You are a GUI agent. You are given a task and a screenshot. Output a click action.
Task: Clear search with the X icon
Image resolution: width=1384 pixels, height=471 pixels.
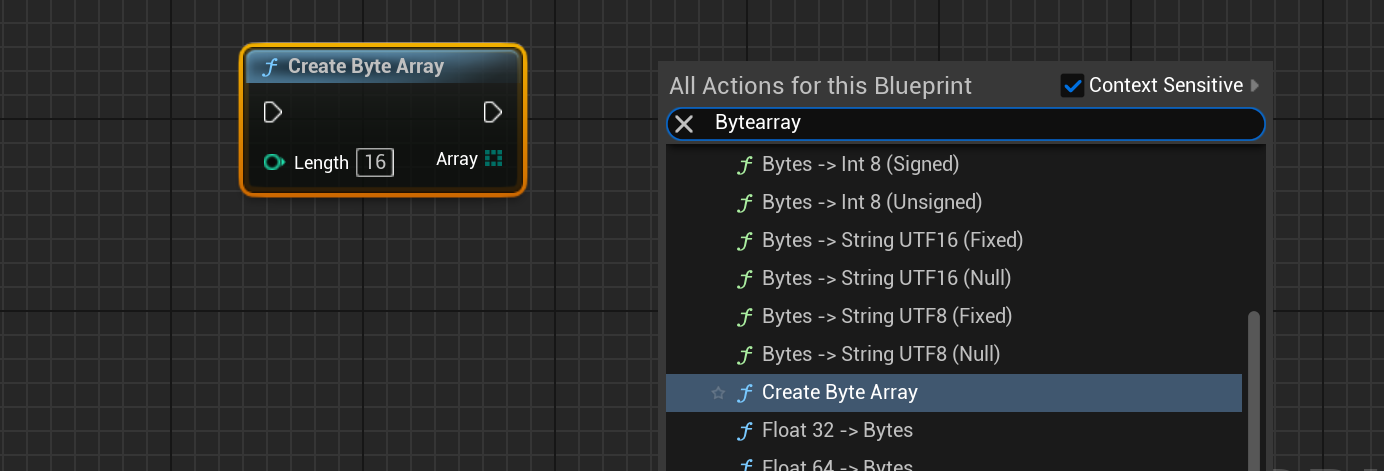[x=684, y=124]
